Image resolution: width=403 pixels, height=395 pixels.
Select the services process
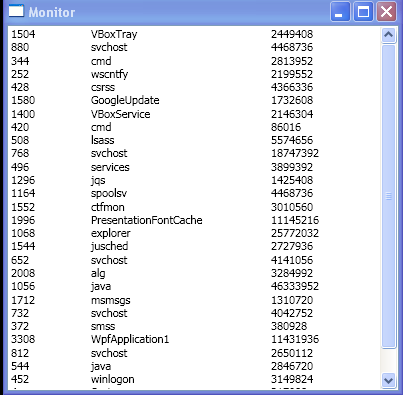[110, 167]
